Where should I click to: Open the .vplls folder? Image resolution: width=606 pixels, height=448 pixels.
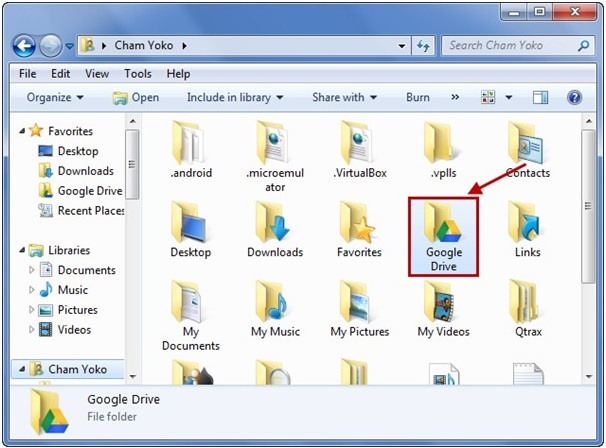[443, 150]
